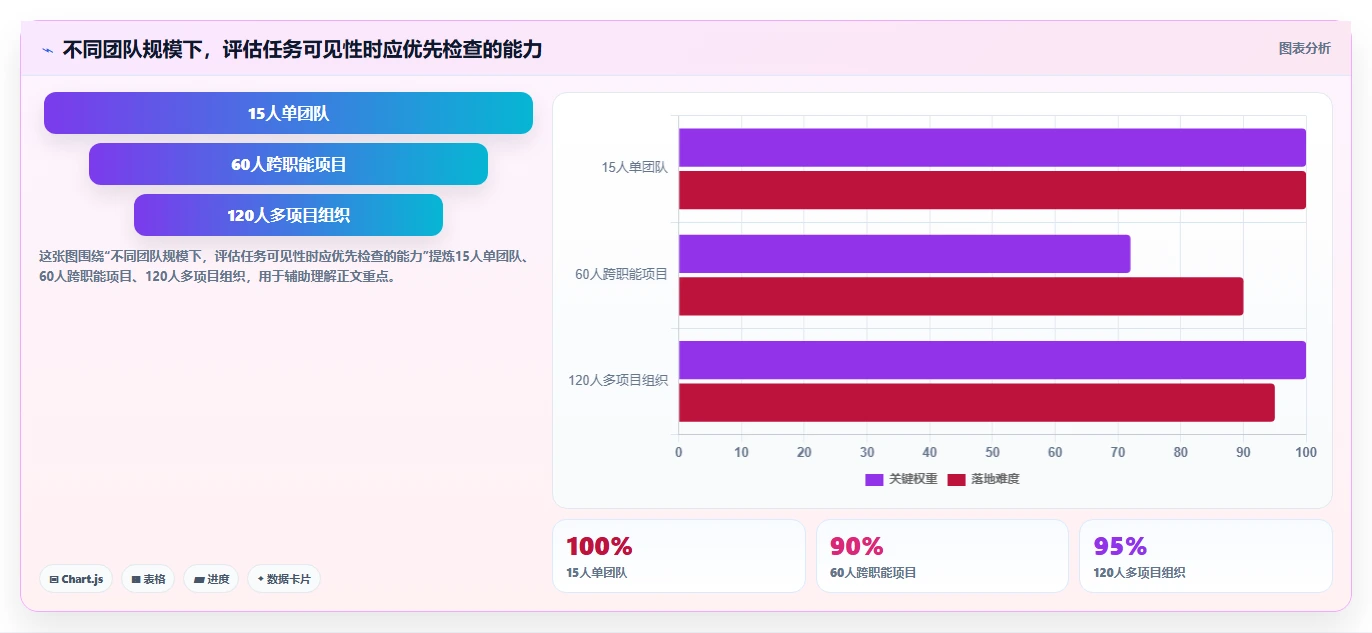Click the 图表分析 label
This screenshot has height=633, width=1372.
1304,48
